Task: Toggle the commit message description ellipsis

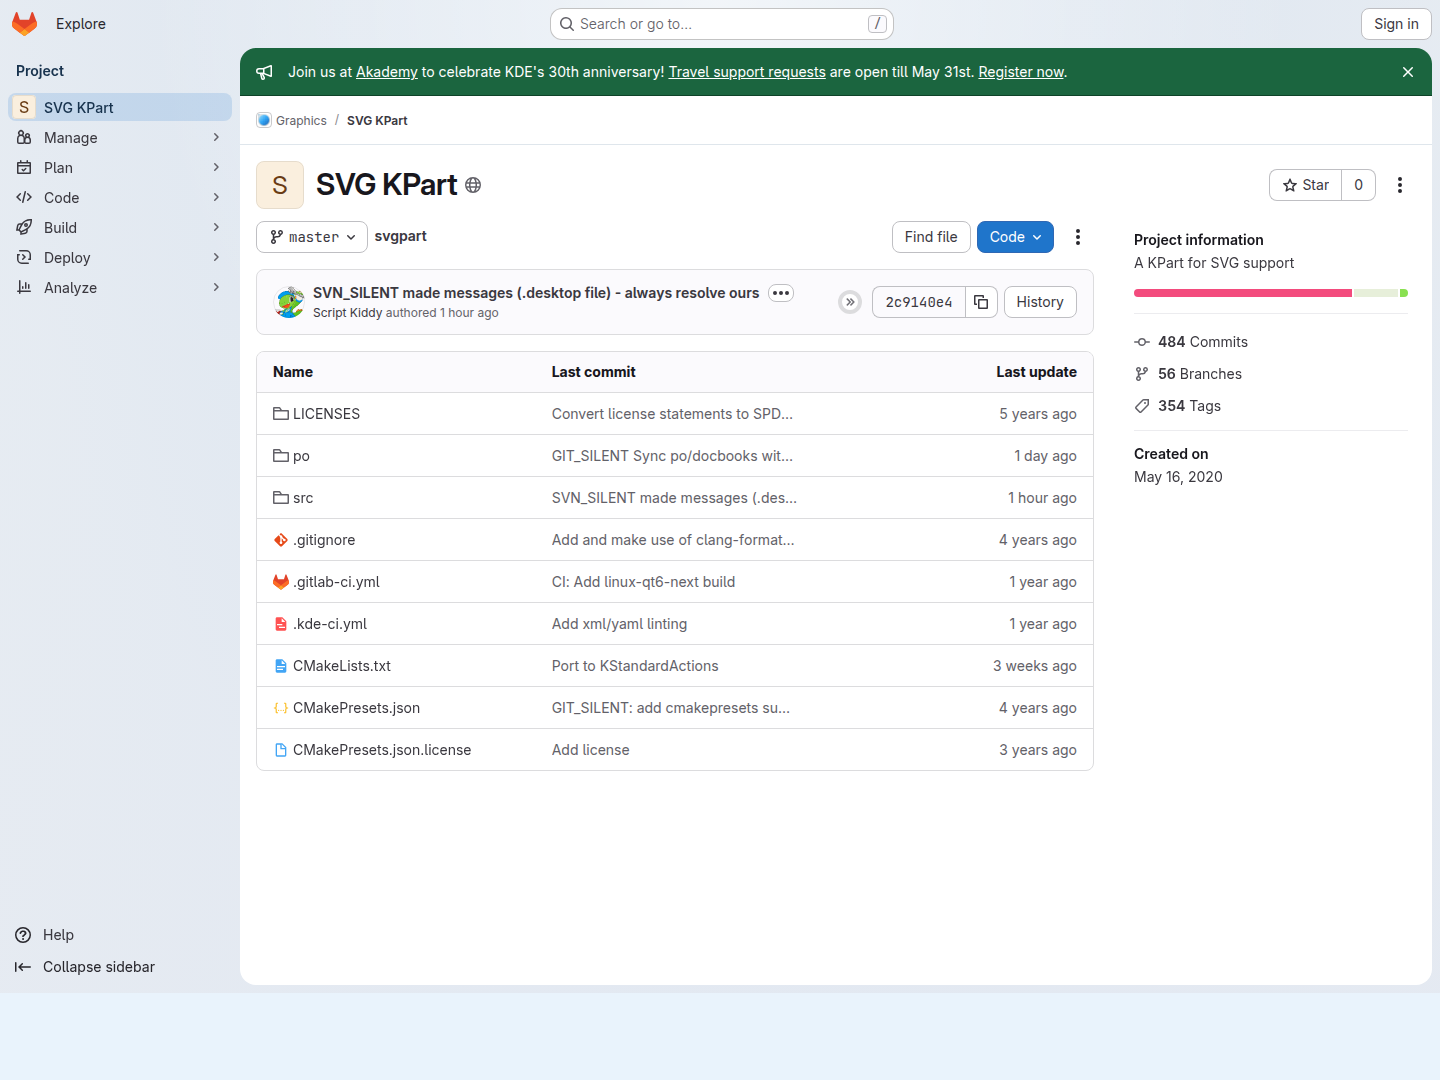Action: pos(781,293)
